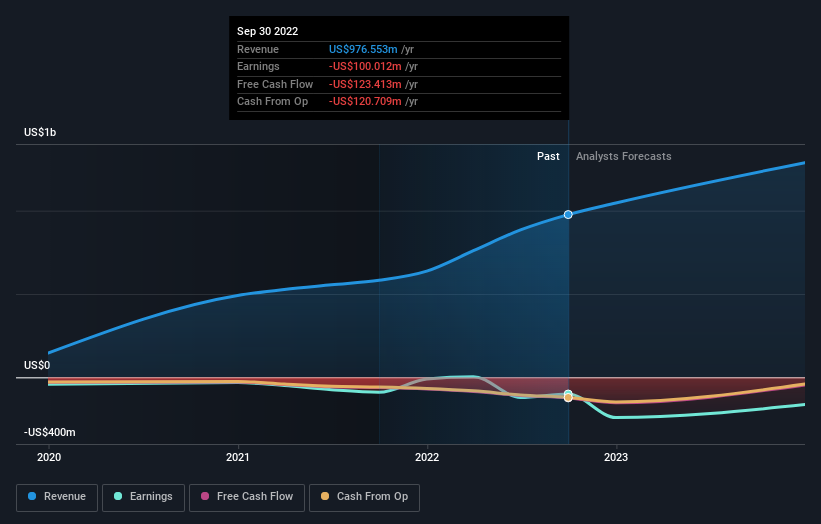Click the Free Cash Flow row label in the tooltip
The height and width of the screenshot is (524, 821).
click(275, 84)
